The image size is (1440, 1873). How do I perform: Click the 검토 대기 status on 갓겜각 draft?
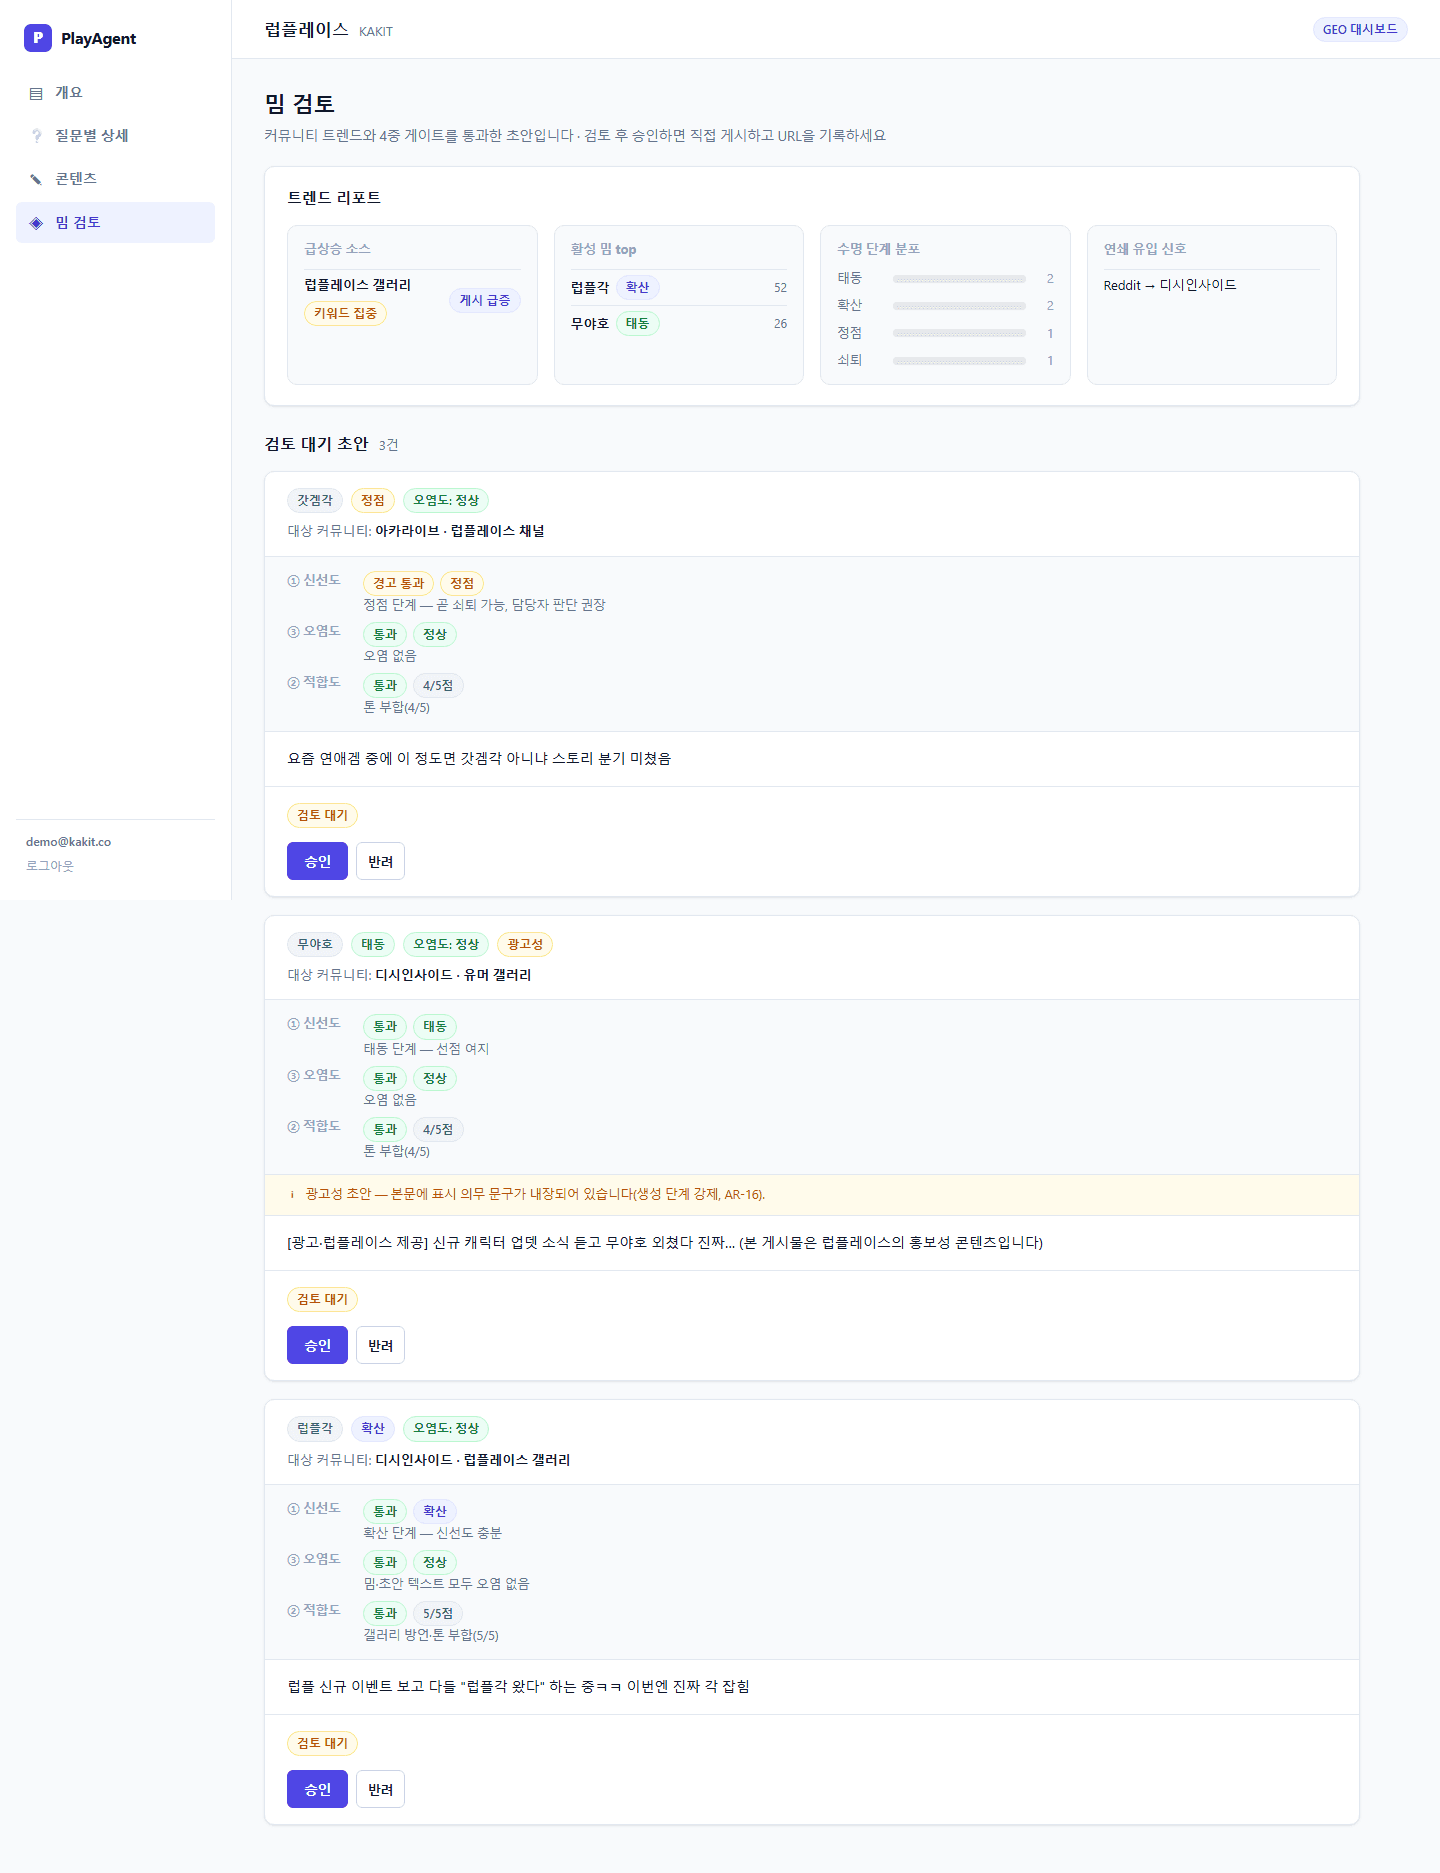pos(322,815)
